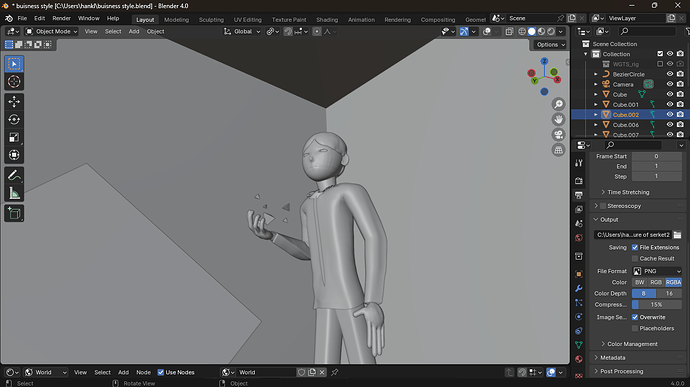Screen dimensions: 690x387
Task: Open the Scene properties tab
Action: click(579, 224)
